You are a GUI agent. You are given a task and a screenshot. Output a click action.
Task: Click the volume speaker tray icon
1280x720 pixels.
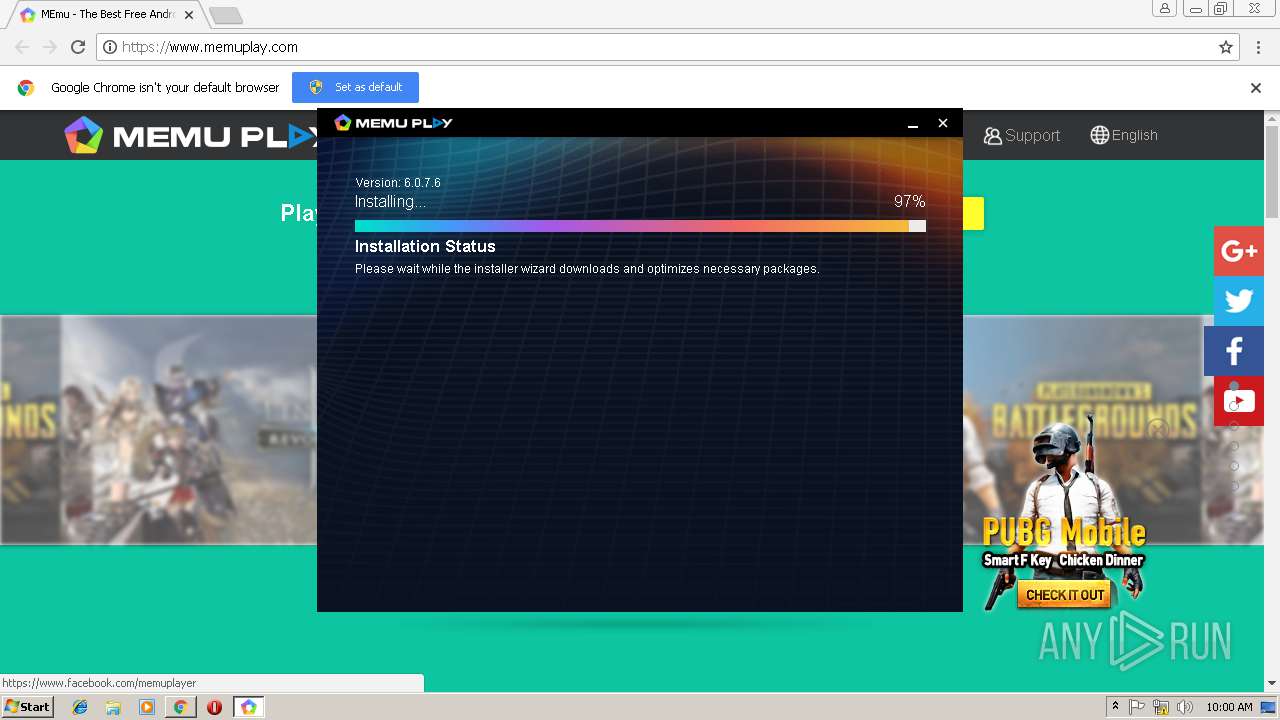[x=1185, y=707]
